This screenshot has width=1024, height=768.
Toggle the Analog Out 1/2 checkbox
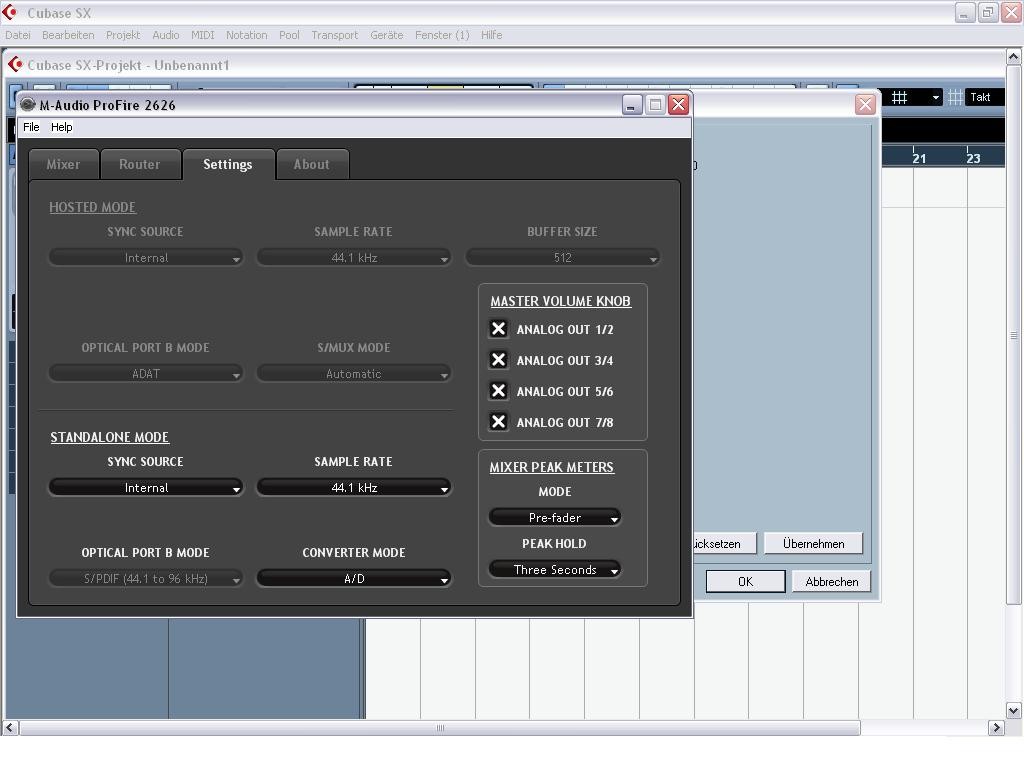(x=498, y=328)
